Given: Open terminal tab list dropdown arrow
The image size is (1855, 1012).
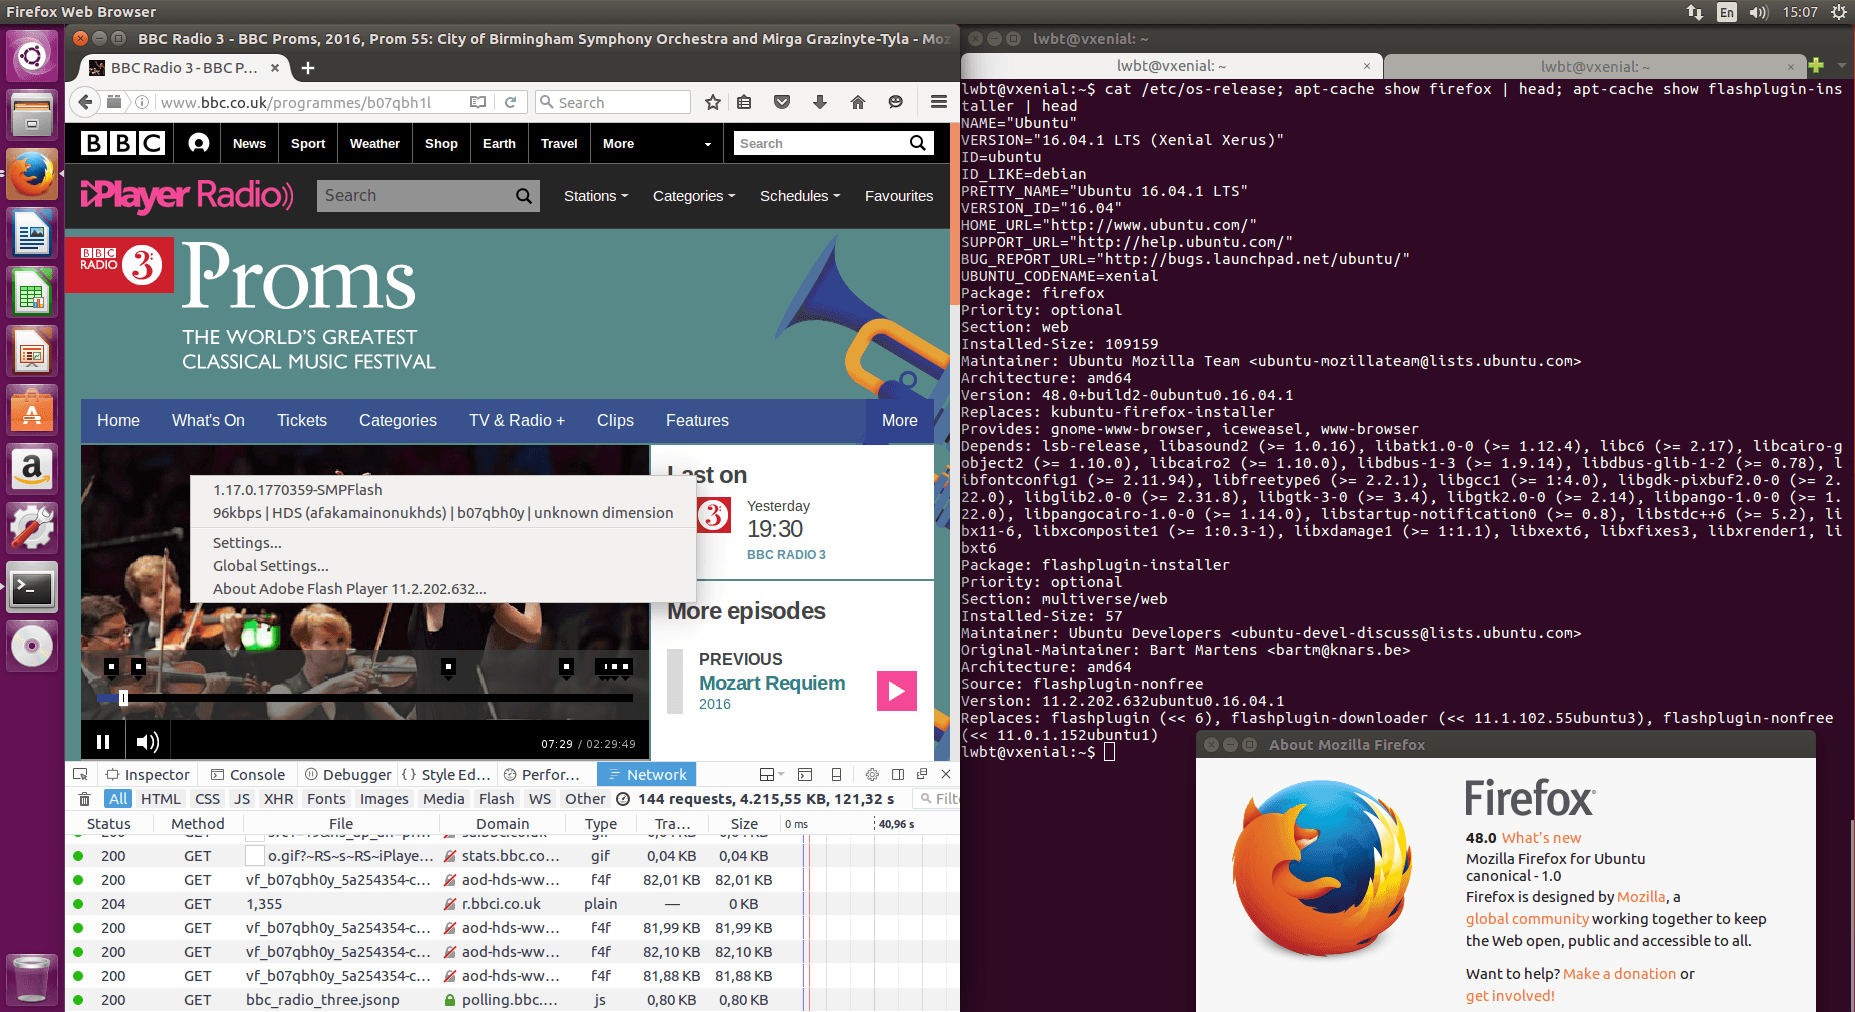Looking at the screenshot, I should point(1842,66).
